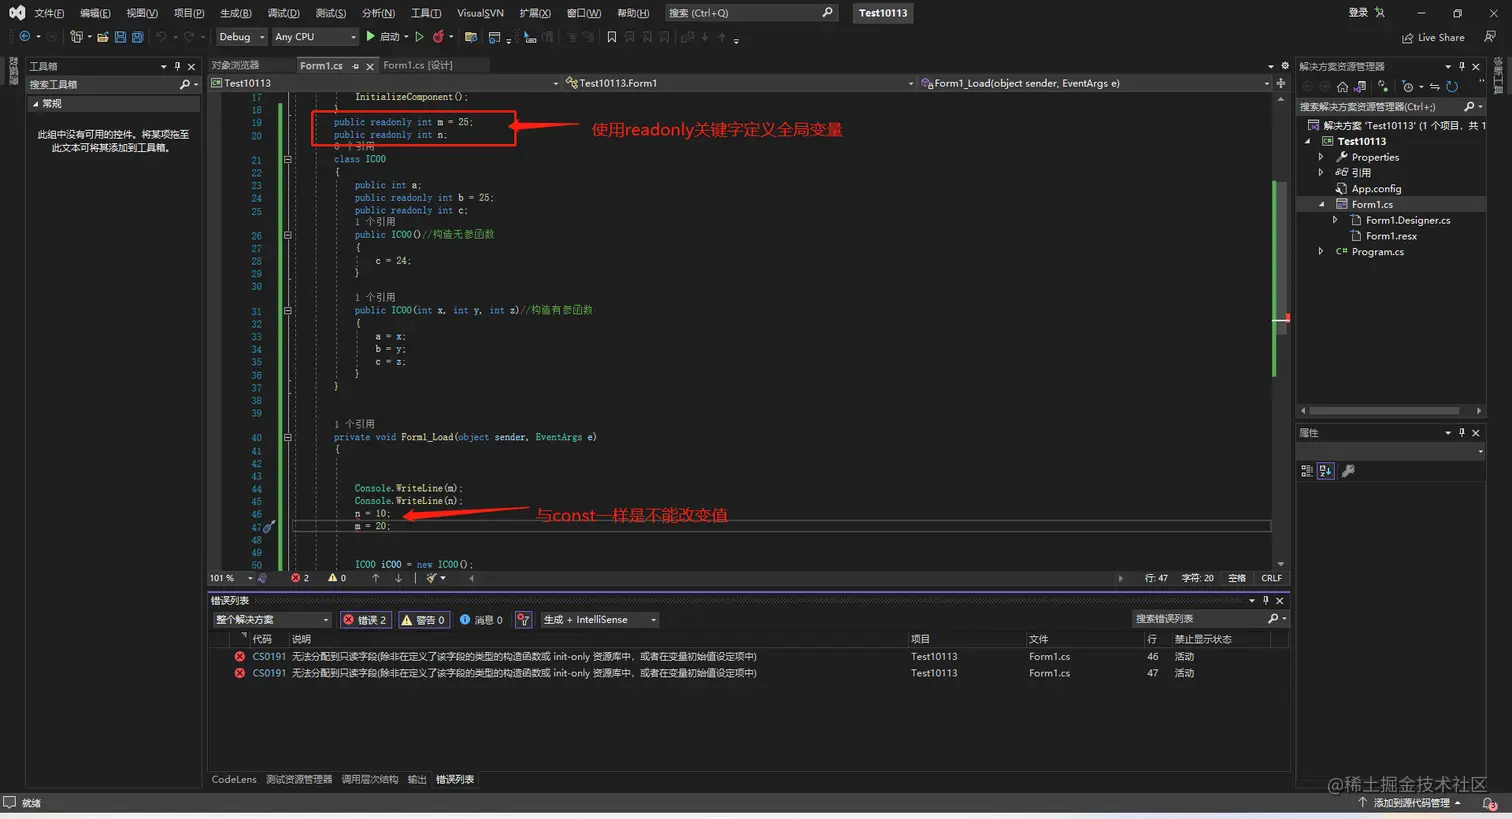The height and width of the screenshot is (819, 1512).
Task: Open the Build + IntelliSense dropdown
Action: (x=599, y=620)
